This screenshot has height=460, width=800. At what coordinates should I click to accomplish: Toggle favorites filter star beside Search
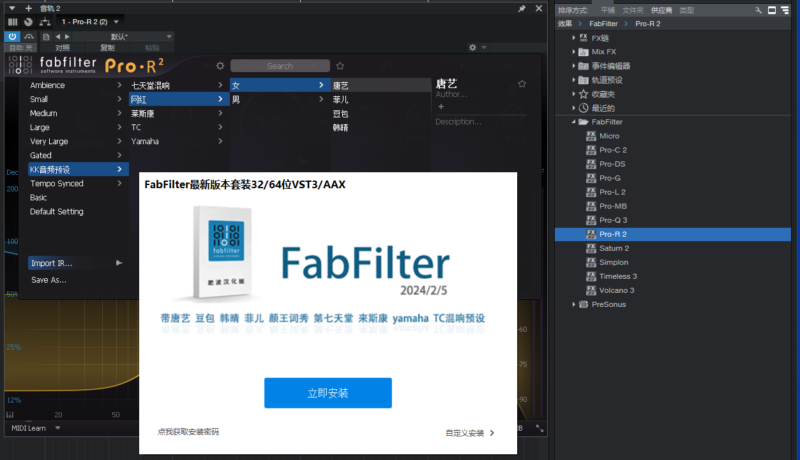[x=340, y=66]
